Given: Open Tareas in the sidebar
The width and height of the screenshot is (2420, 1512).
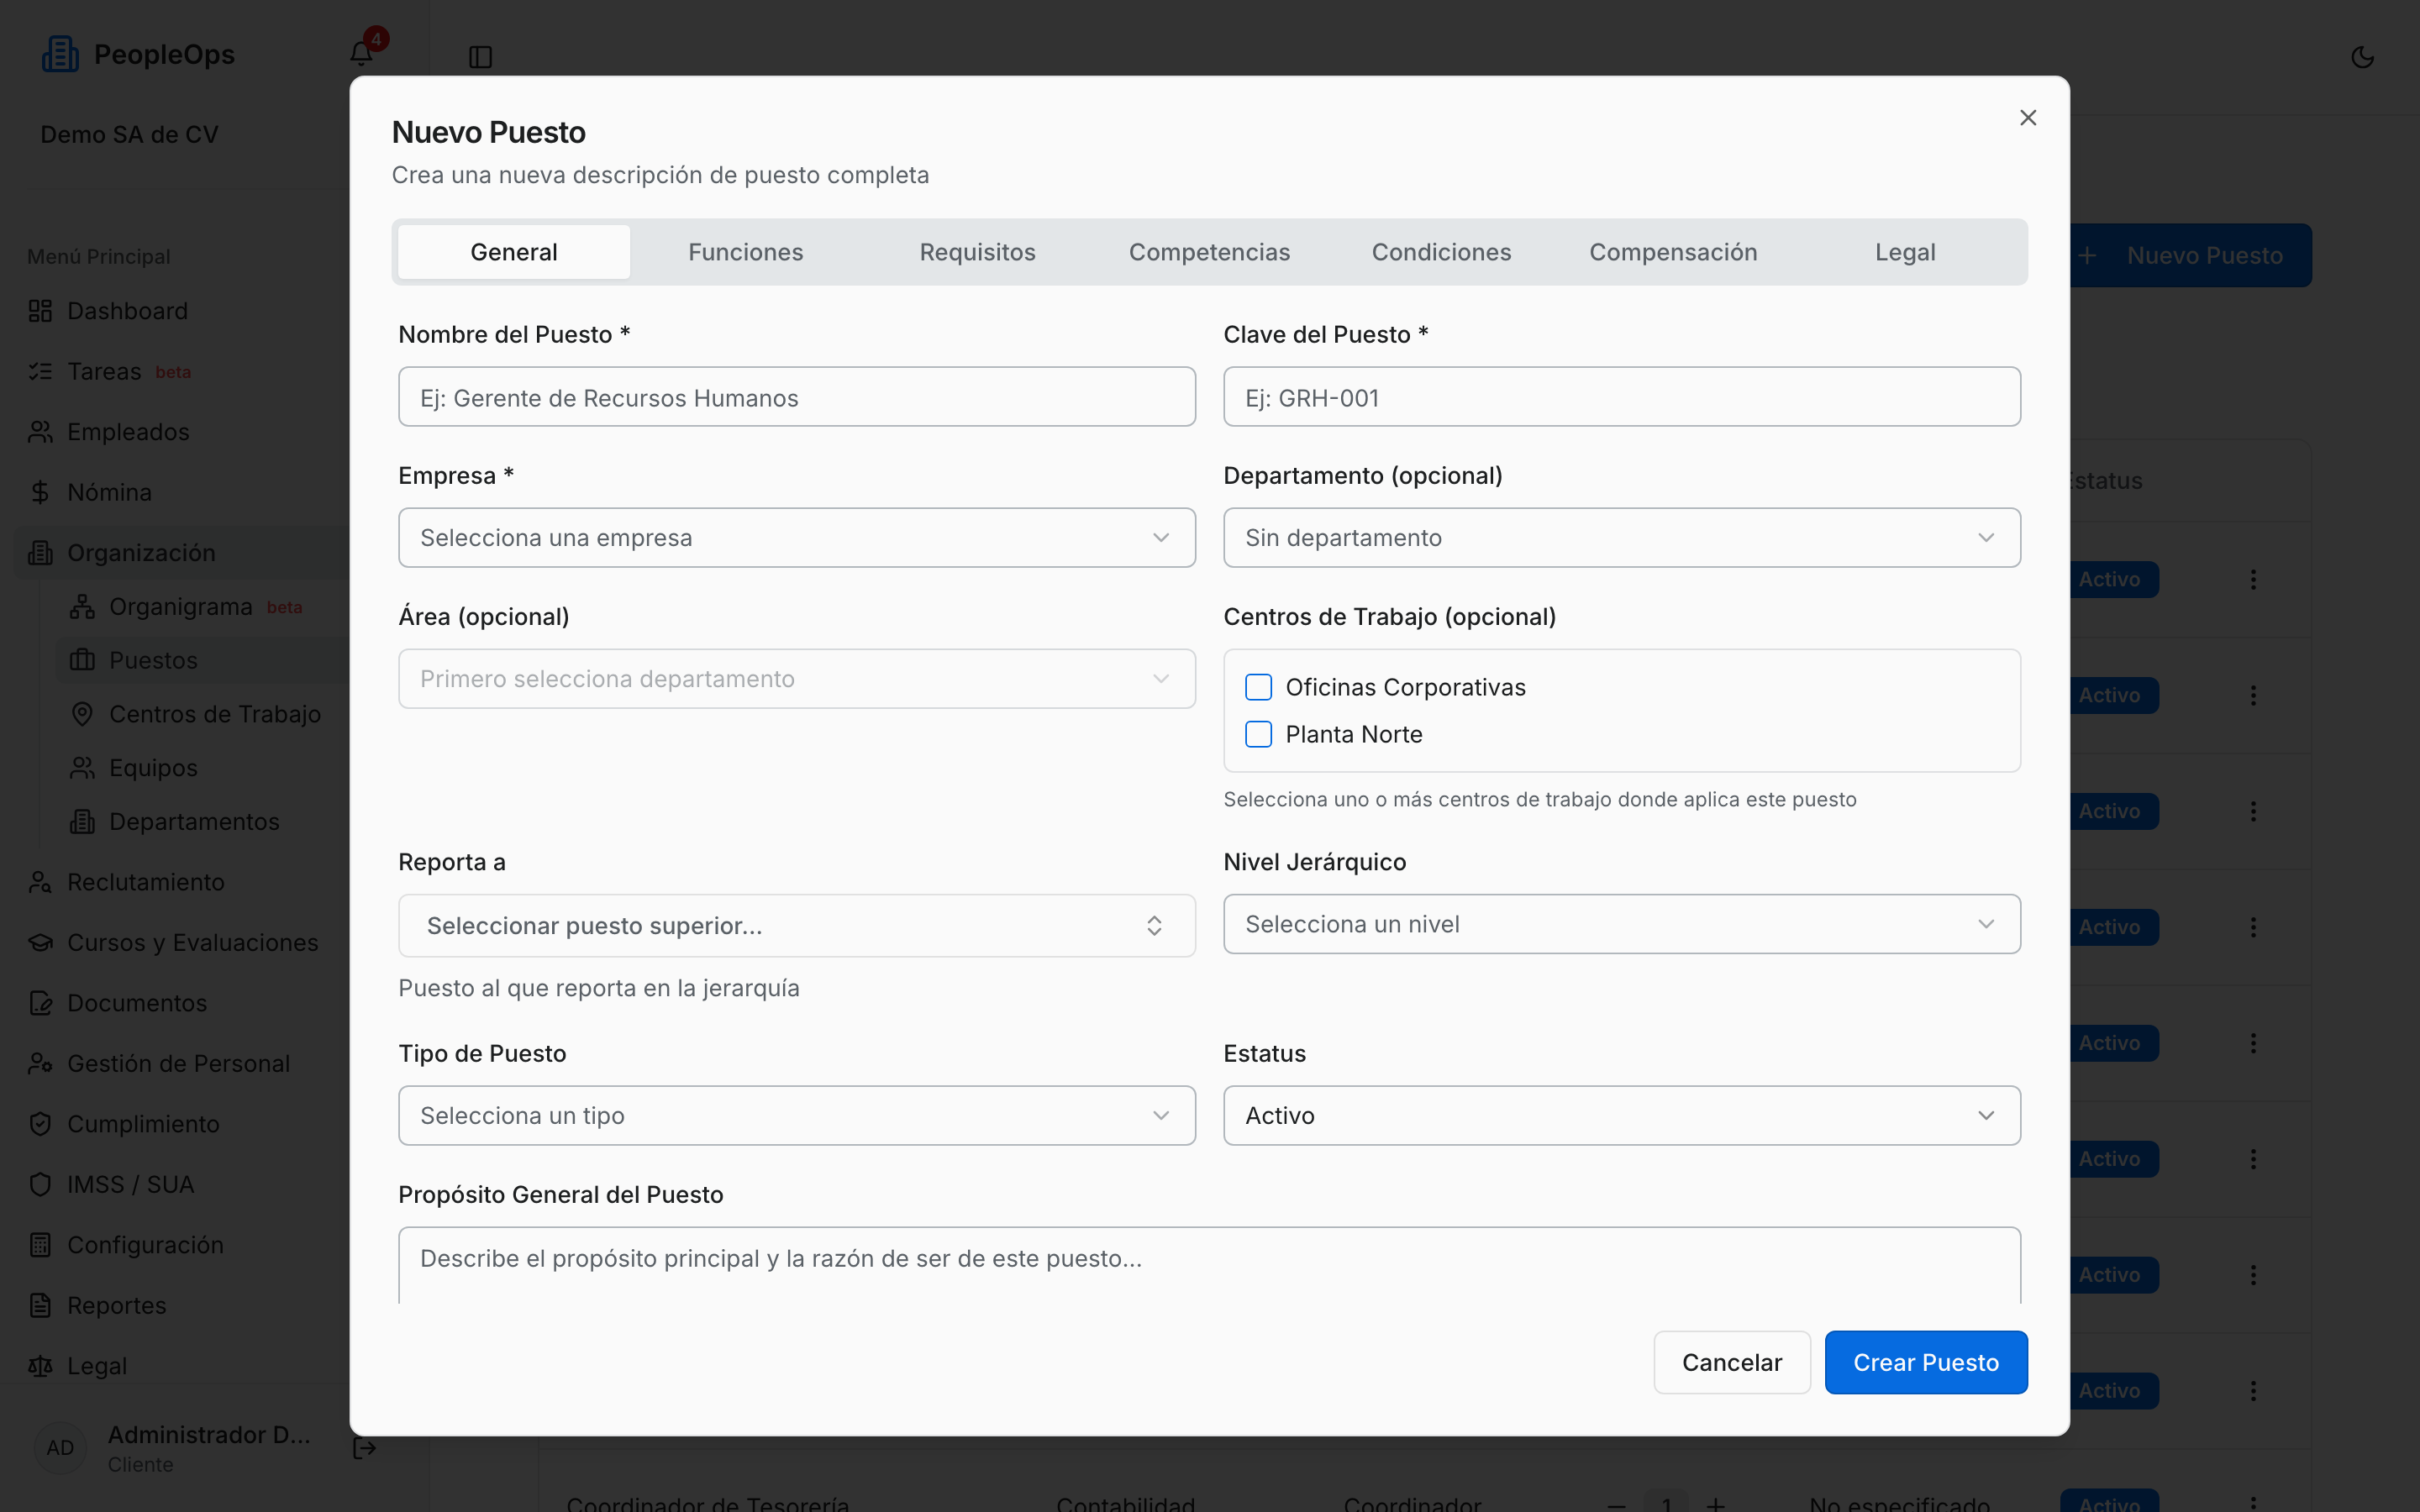Looking at the screenshot, I should pyautogui.click(x=105, y=371).
